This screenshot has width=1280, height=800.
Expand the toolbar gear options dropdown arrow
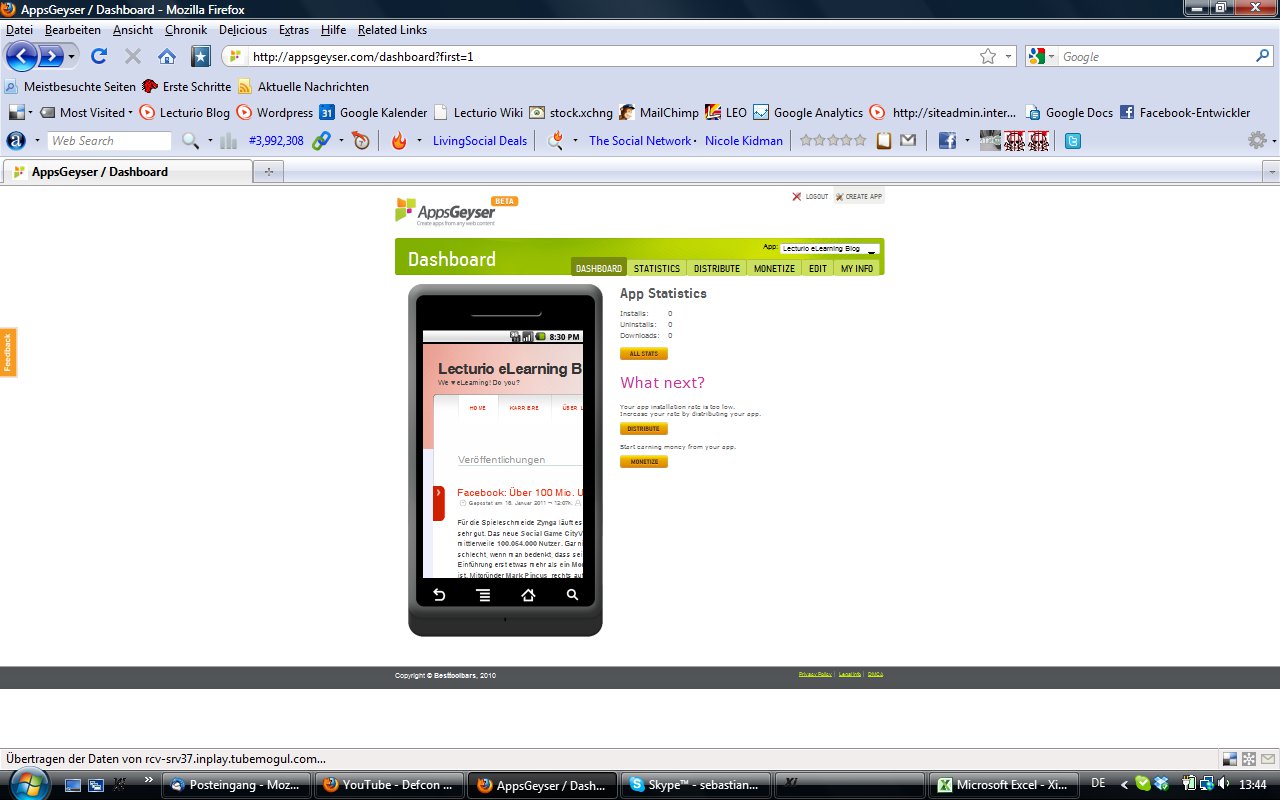[x=1274, y=141]
